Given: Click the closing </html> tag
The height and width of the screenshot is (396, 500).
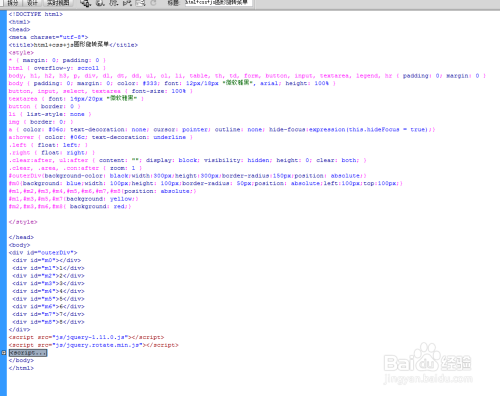Looking at the screenshot, I should point(21,368).
